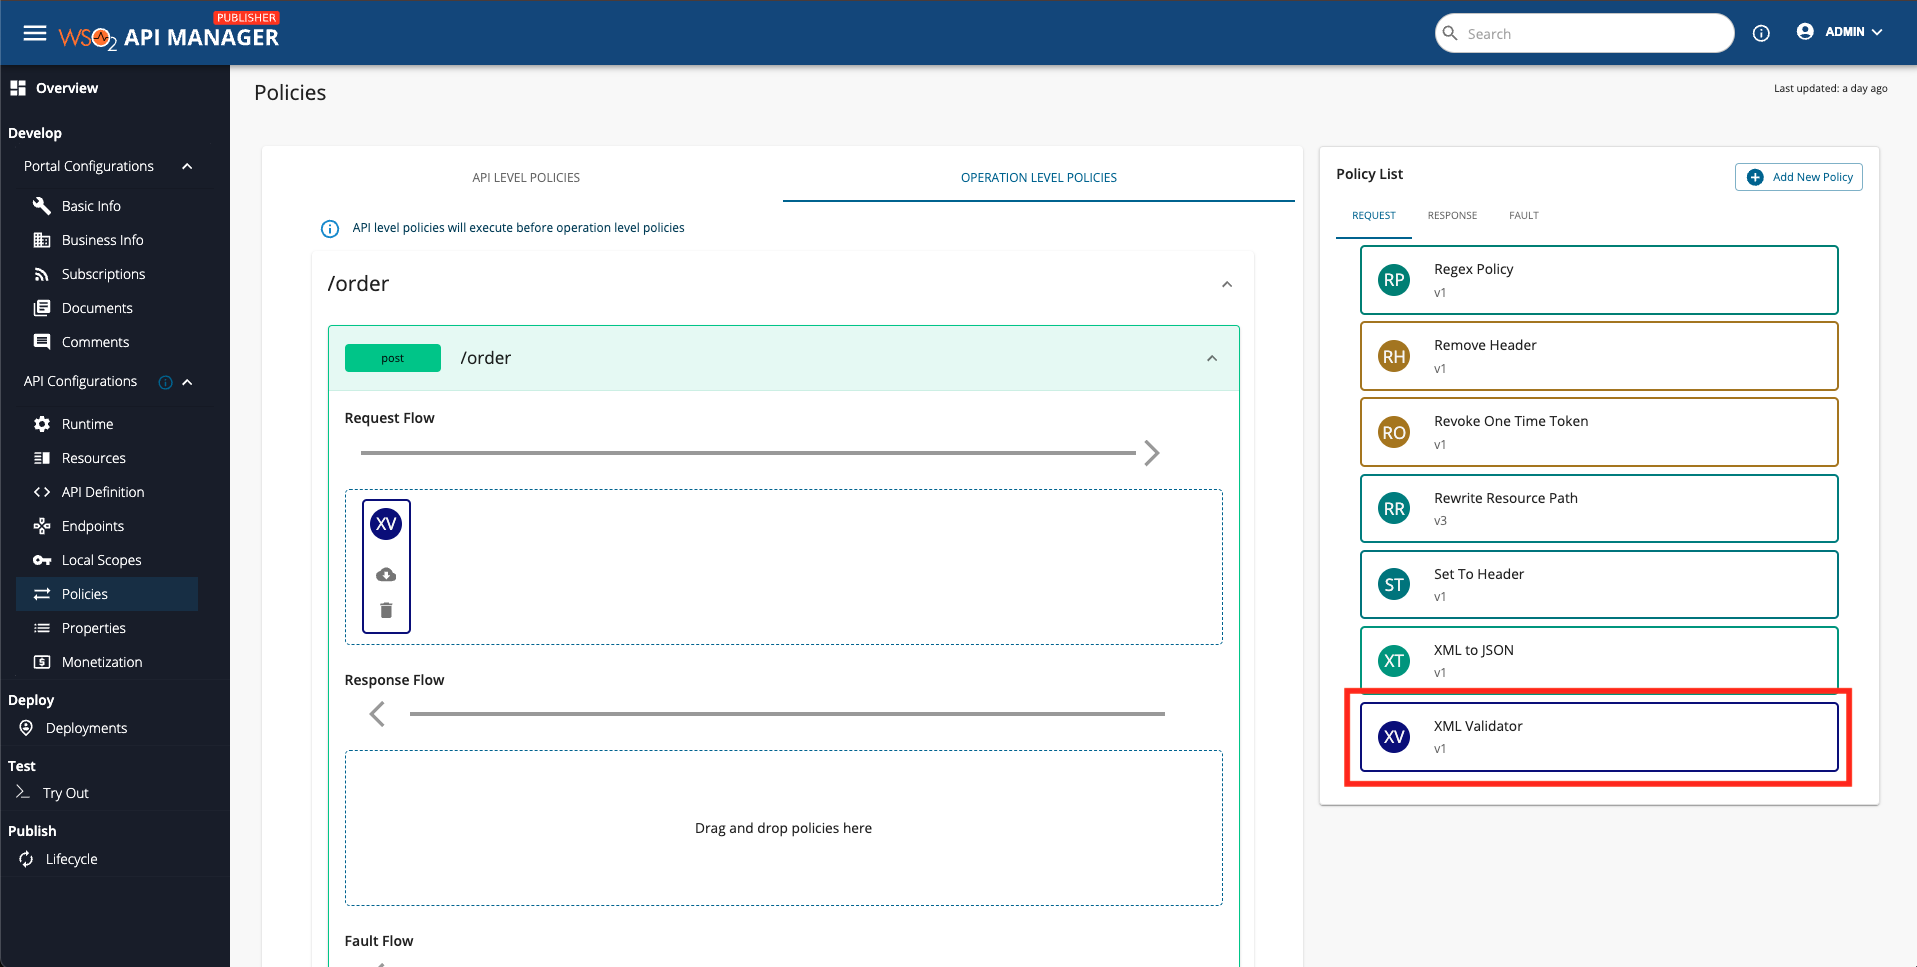
Task: Open Lifecycle under Publish
Action: (x=71, y=859)
